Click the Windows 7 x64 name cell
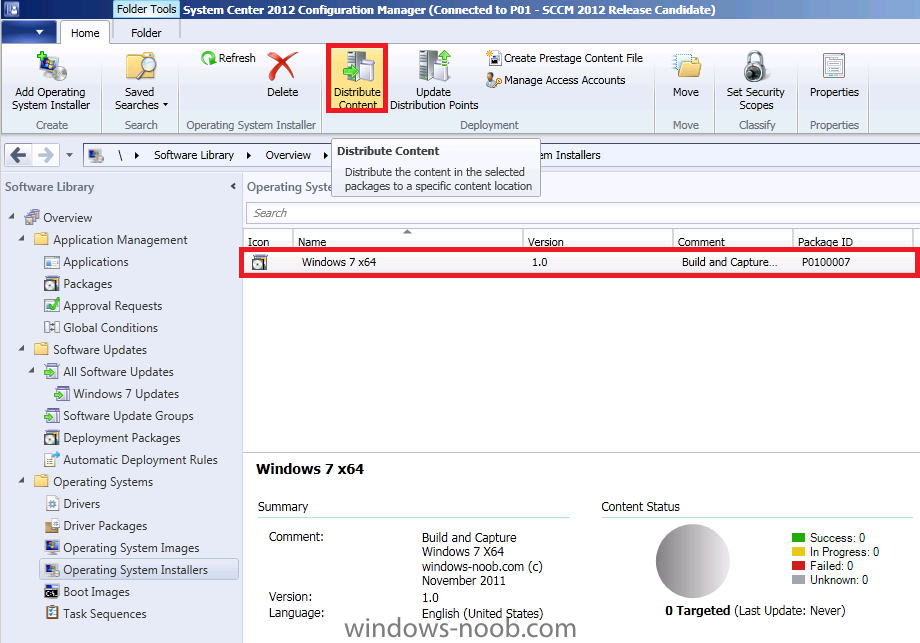This screenshot has height=643, width=920. [x=339, y=262]
